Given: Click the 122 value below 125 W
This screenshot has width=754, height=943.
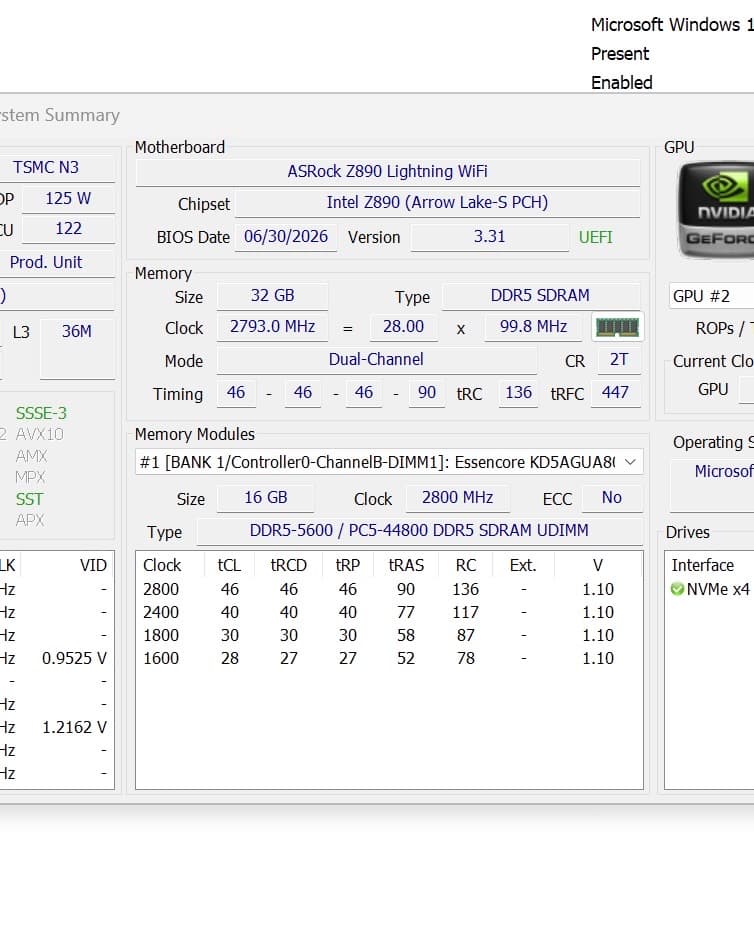Looking at the screenshot, I should point(68,229).
